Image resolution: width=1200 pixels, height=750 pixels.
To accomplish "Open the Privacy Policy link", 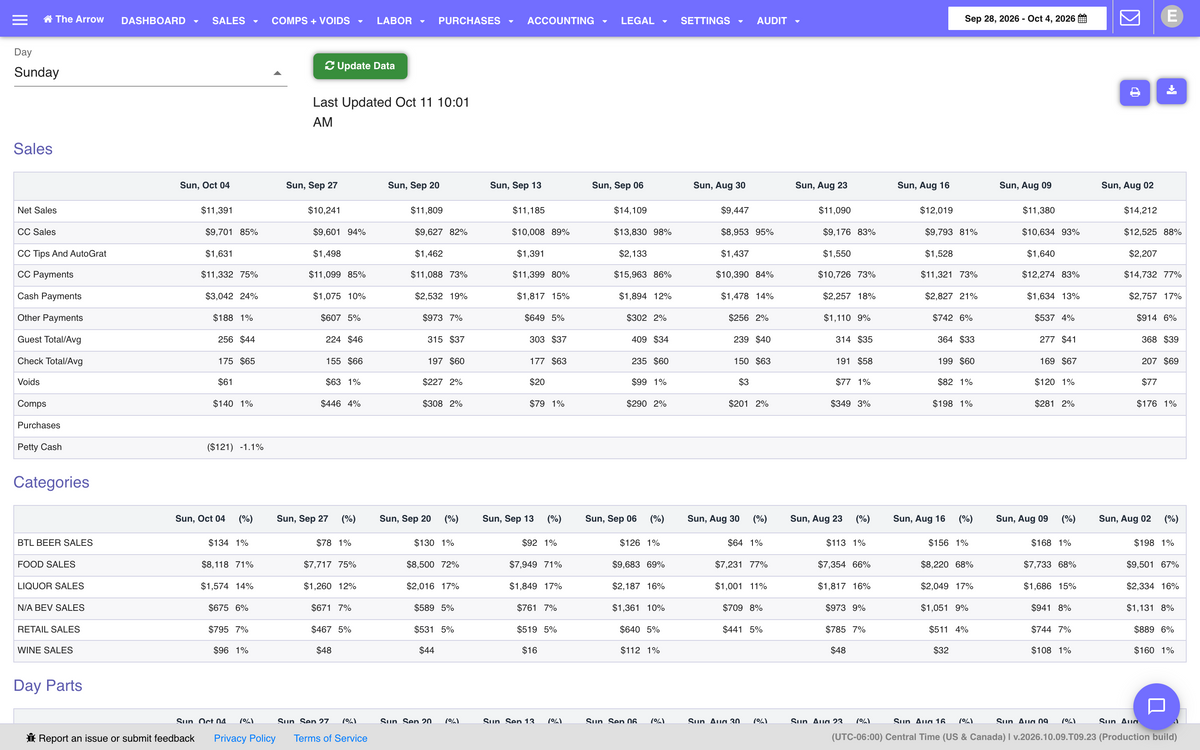I will [x=245, y=738].
